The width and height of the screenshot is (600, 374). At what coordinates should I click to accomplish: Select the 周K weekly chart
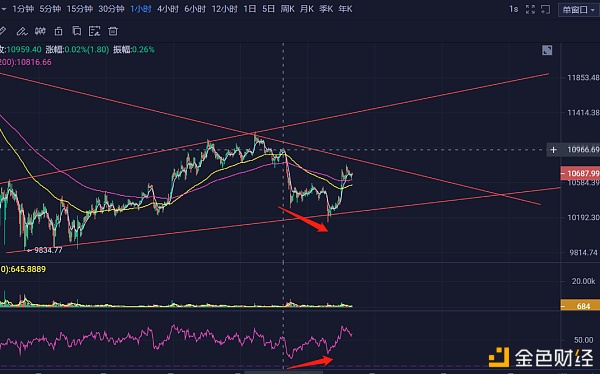[287, 9]
